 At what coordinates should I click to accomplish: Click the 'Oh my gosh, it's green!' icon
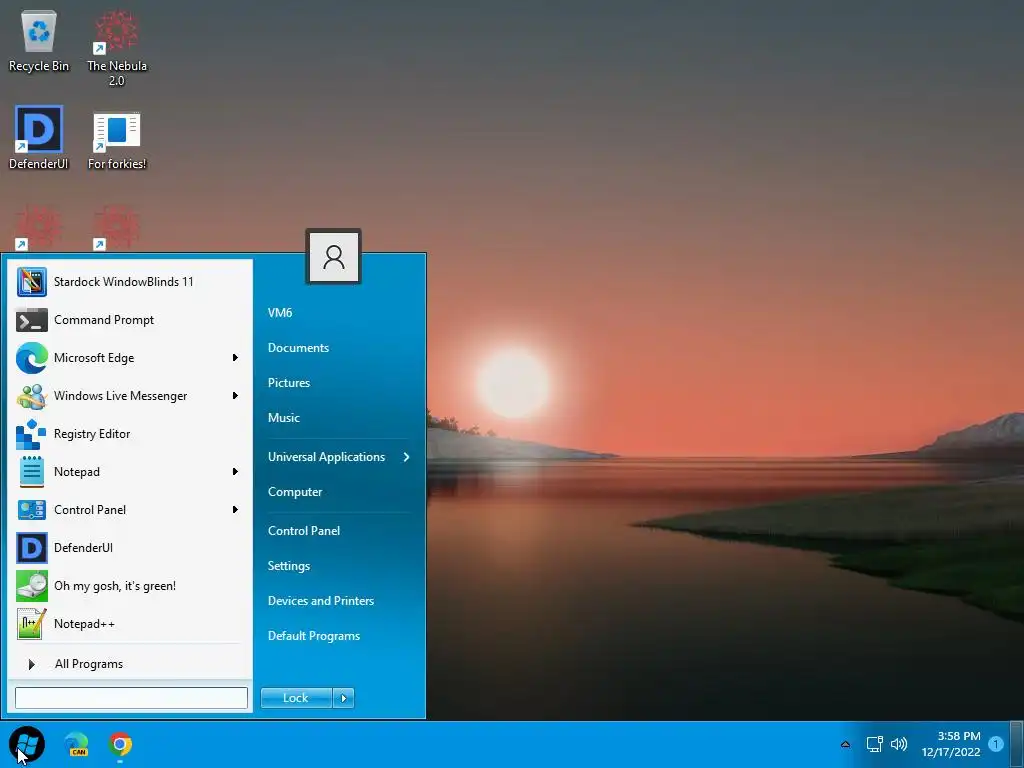pyautogui.click(x=31, y=586)
